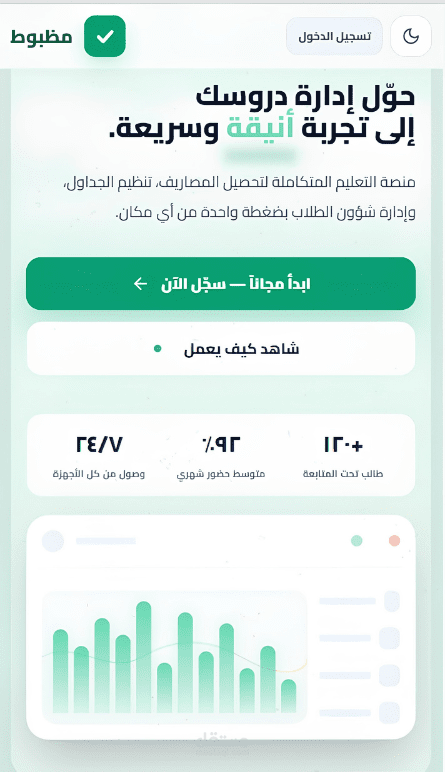Open the تسجيل الدخول login button
The width and height of the screenshot is (445, 772).
pyautogui.click(x=334, y=36)
